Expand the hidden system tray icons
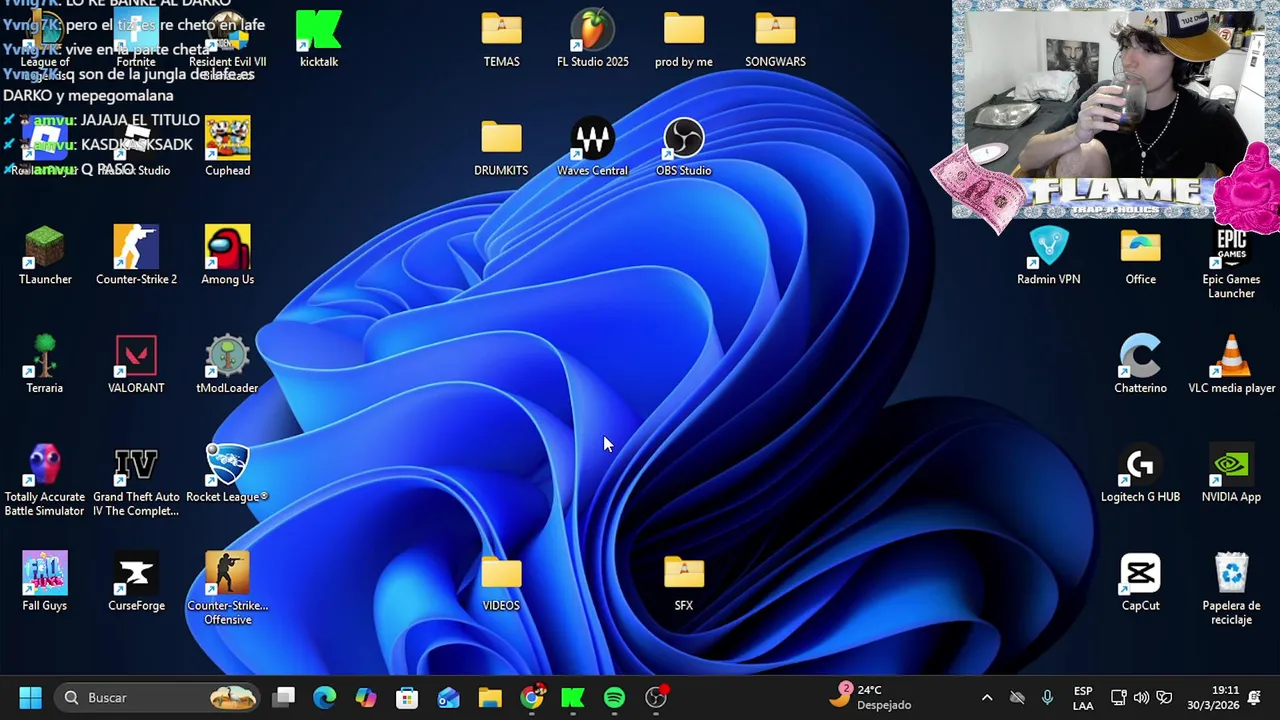Image resolution: width=1280 pixels, height=720 pixels. click(987, 698)
